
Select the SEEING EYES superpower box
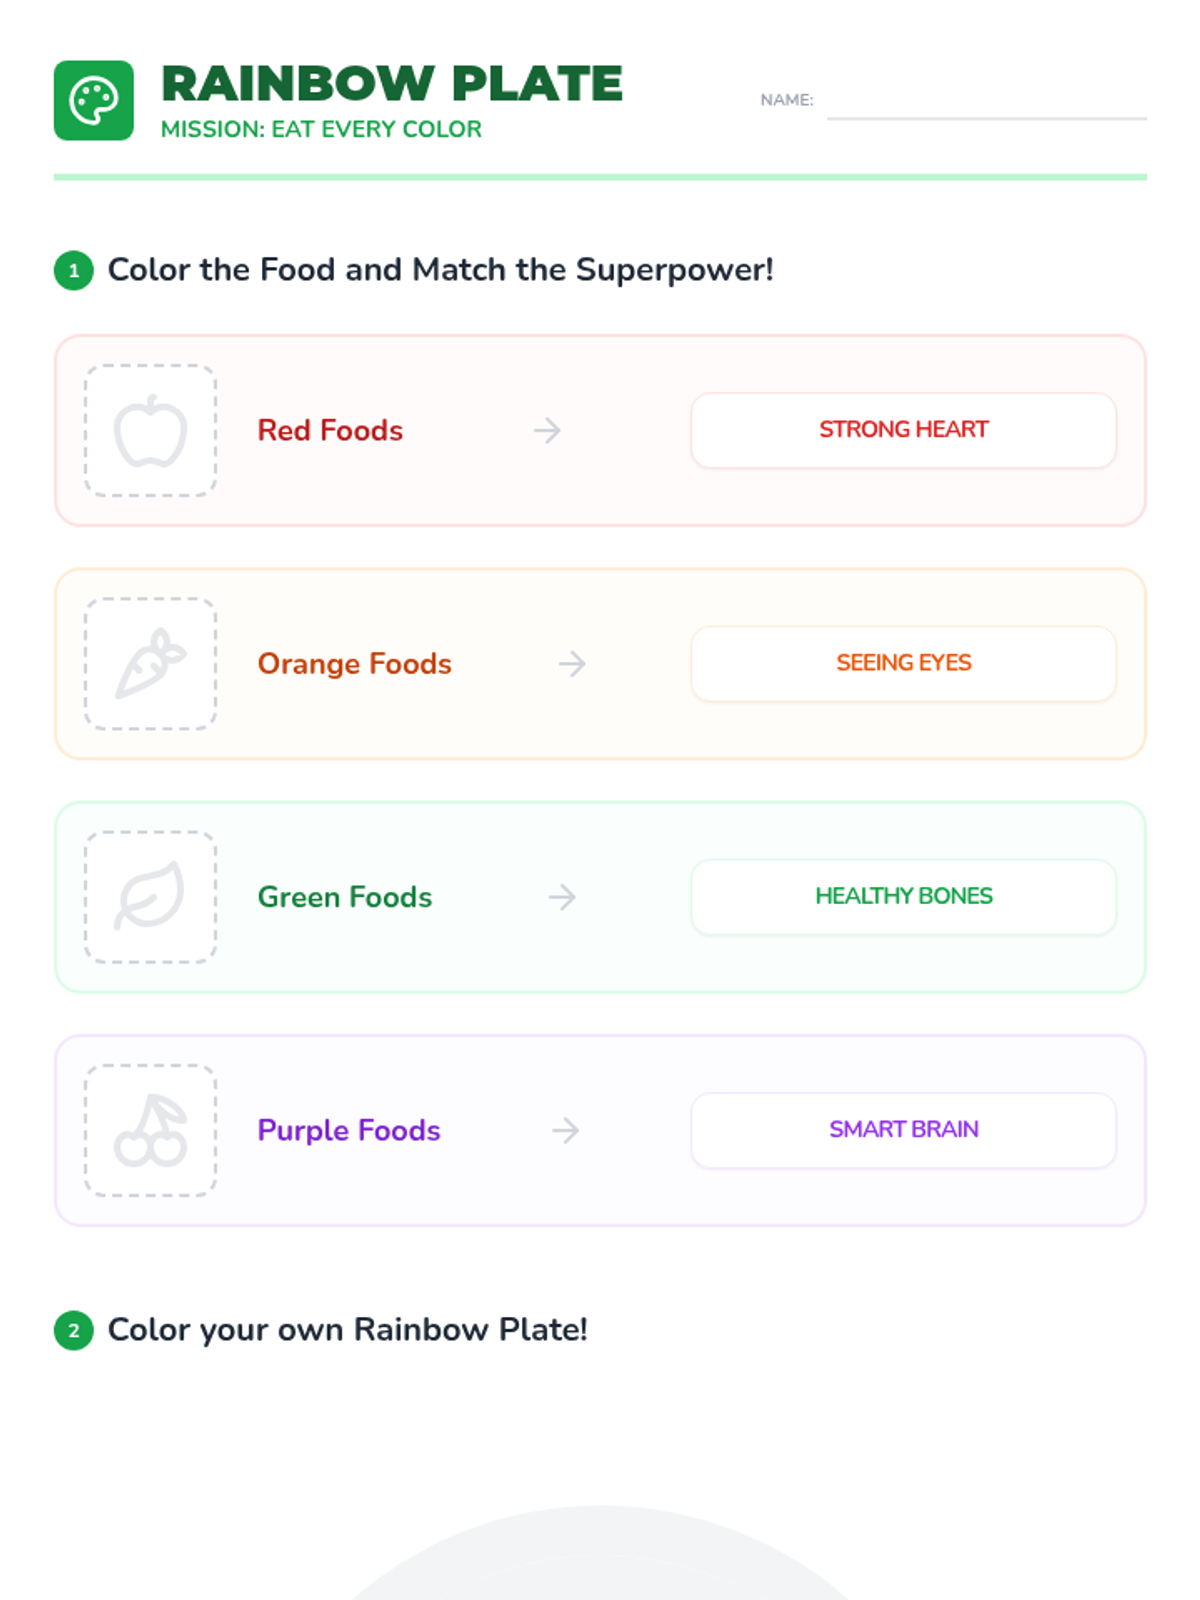pyautogui.click(x=903, y=663)
